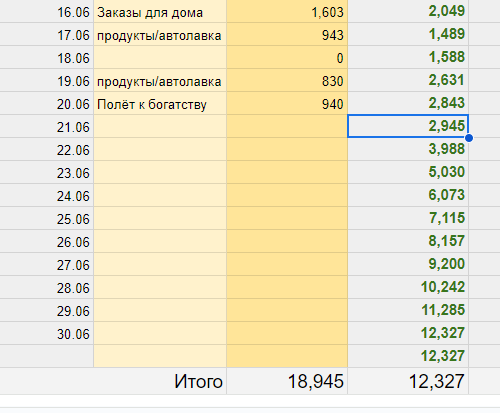Screen dimensions: 500x413
Task: Click the green value 12,327 in the 30.06 row
Action: pyautogui.click(x=408, y=333)
